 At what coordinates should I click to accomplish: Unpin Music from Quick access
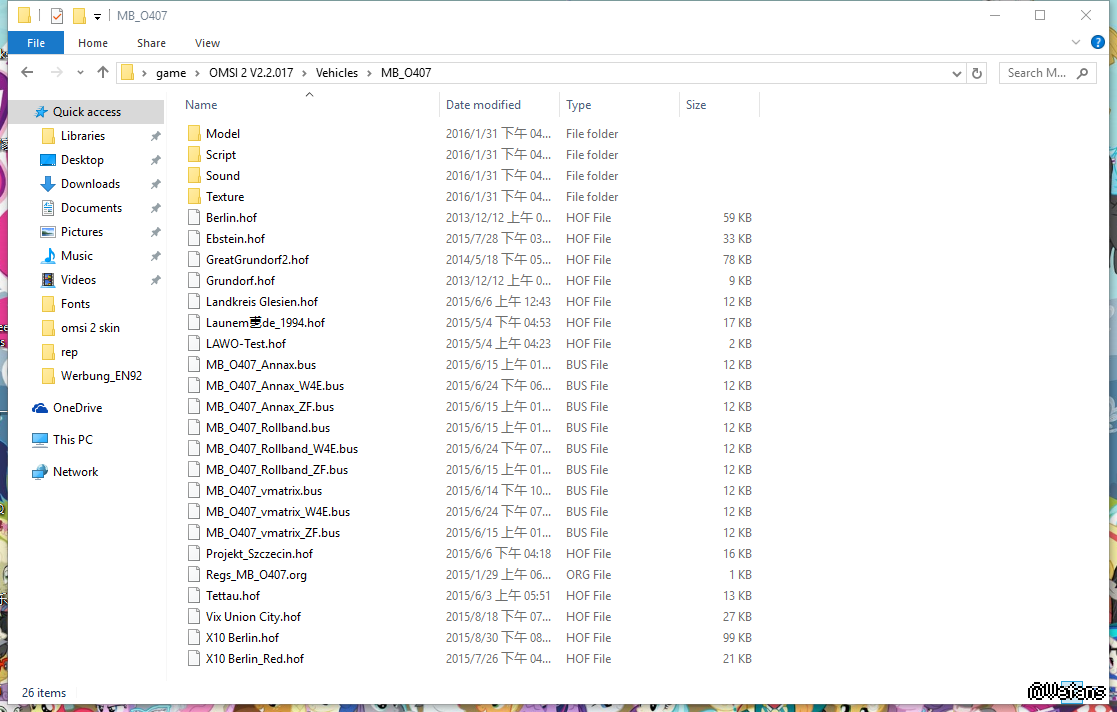(x=155, y=256)
